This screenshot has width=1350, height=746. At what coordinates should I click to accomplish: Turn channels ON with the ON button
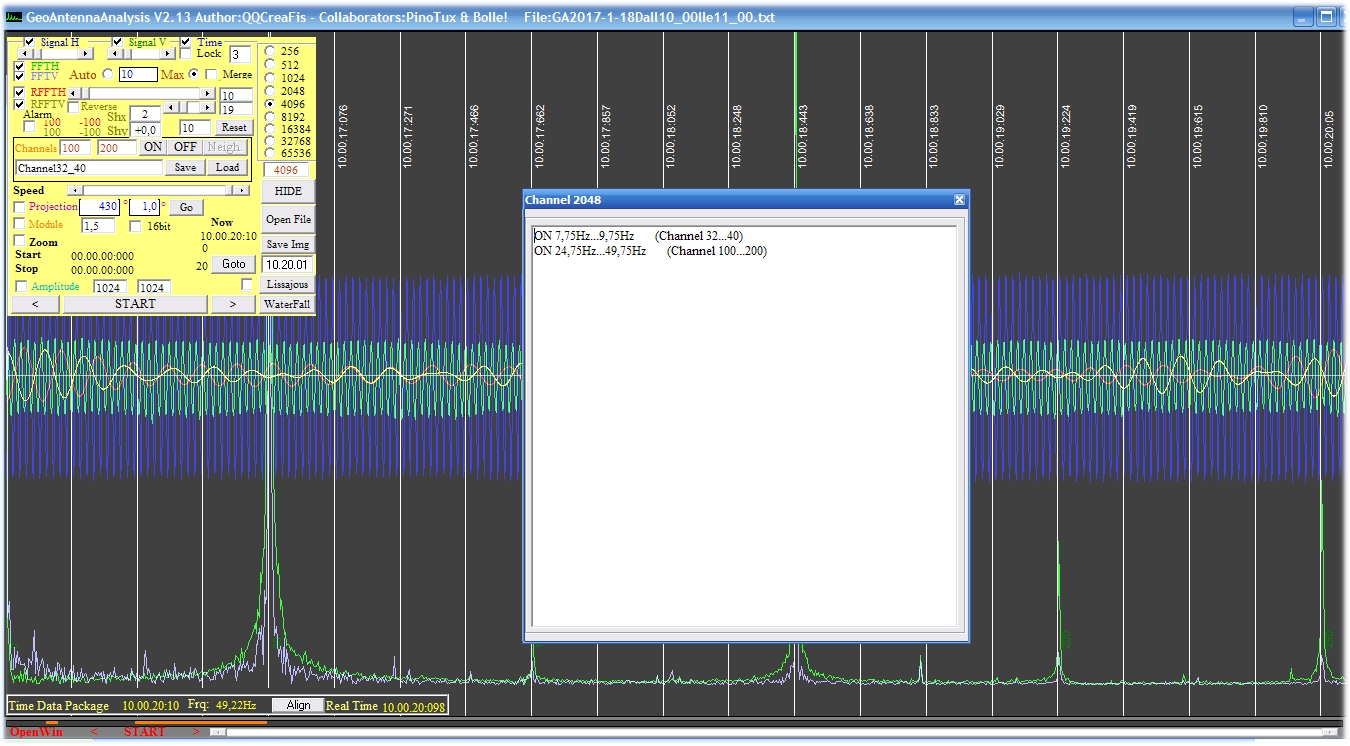[x=153, y=147]
